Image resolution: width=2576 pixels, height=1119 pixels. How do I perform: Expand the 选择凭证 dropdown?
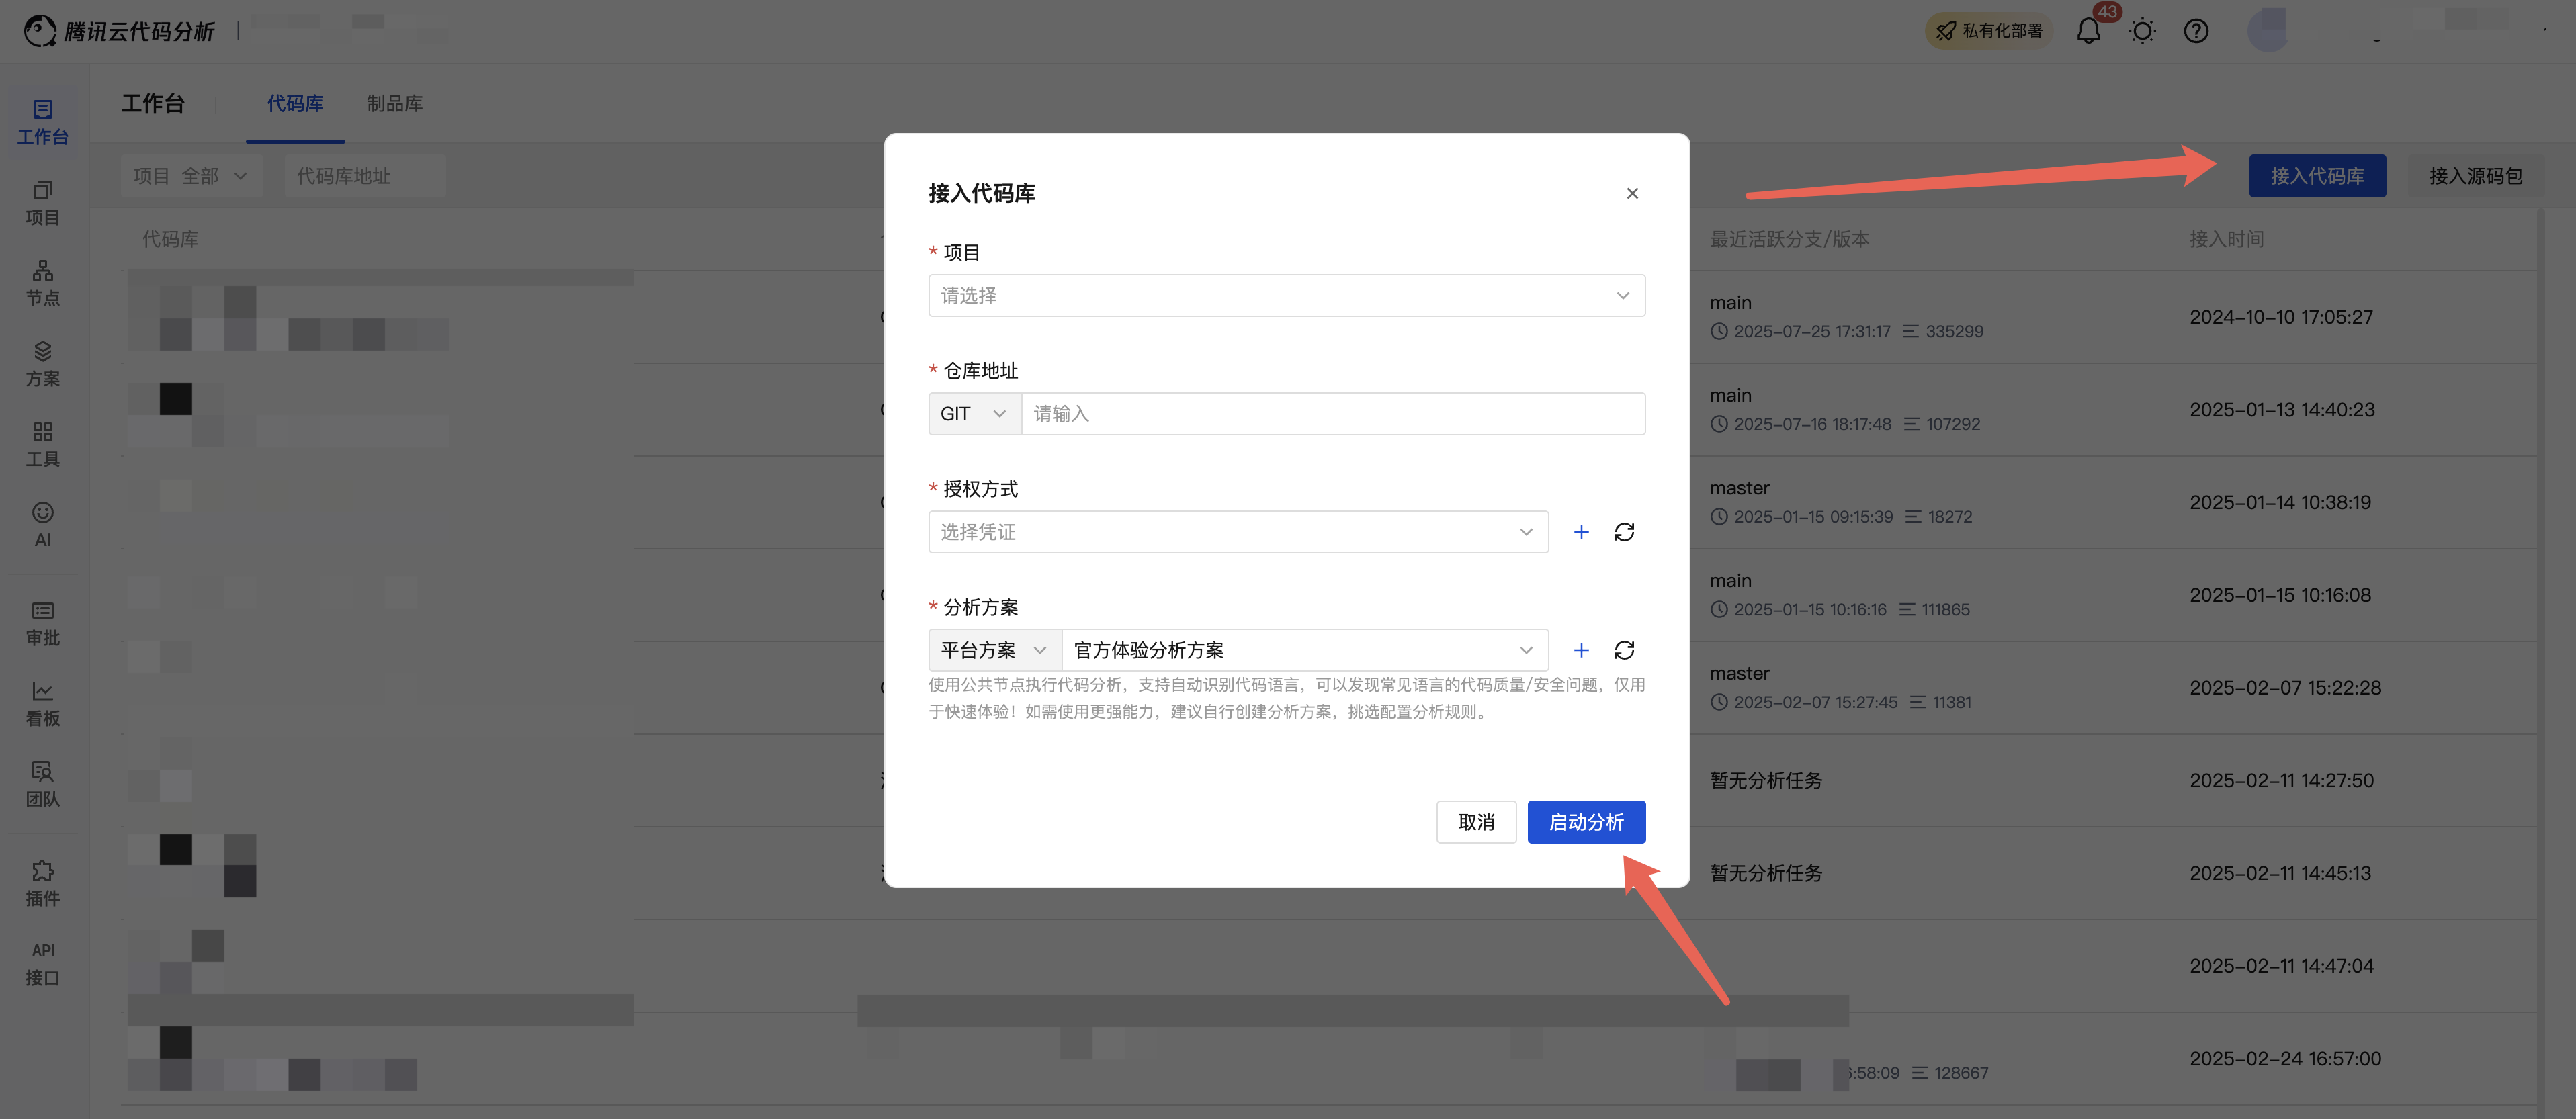[1237, 532]
